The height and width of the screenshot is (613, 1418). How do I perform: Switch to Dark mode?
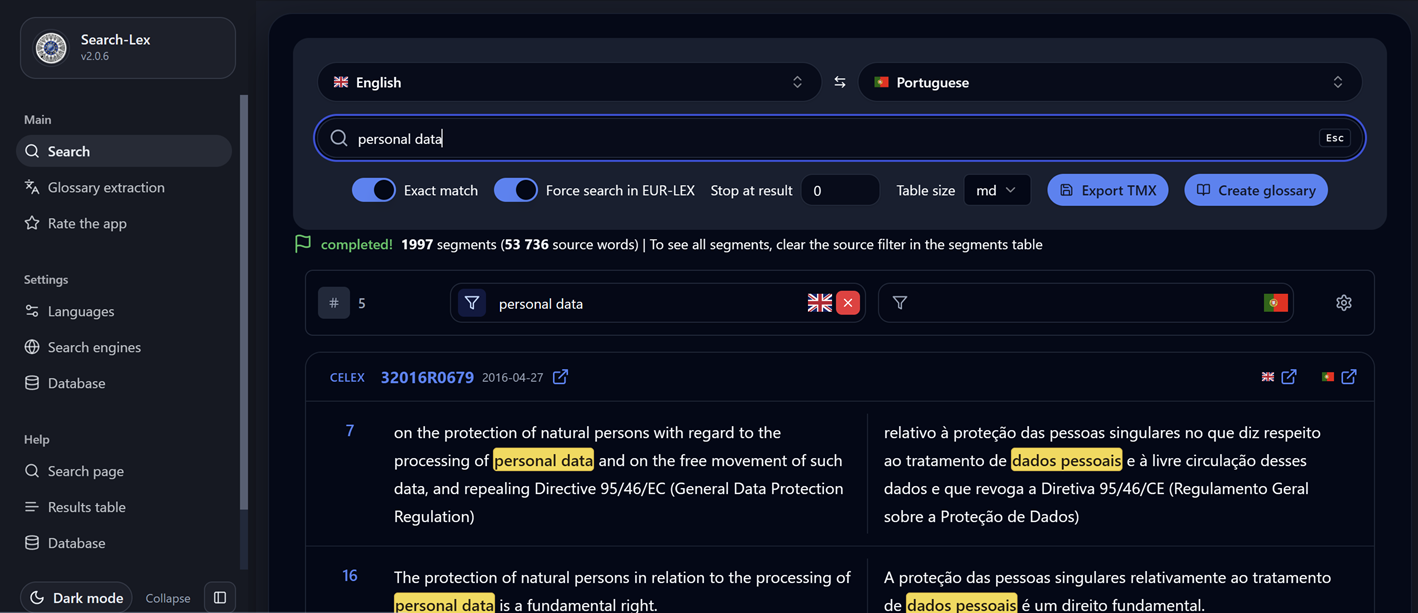click(76, 597)
